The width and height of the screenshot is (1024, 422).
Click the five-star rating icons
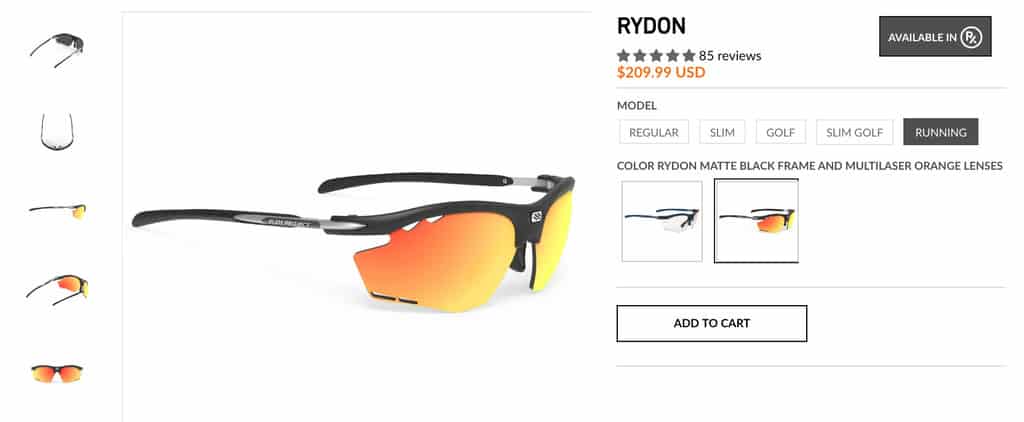[656, 56]
